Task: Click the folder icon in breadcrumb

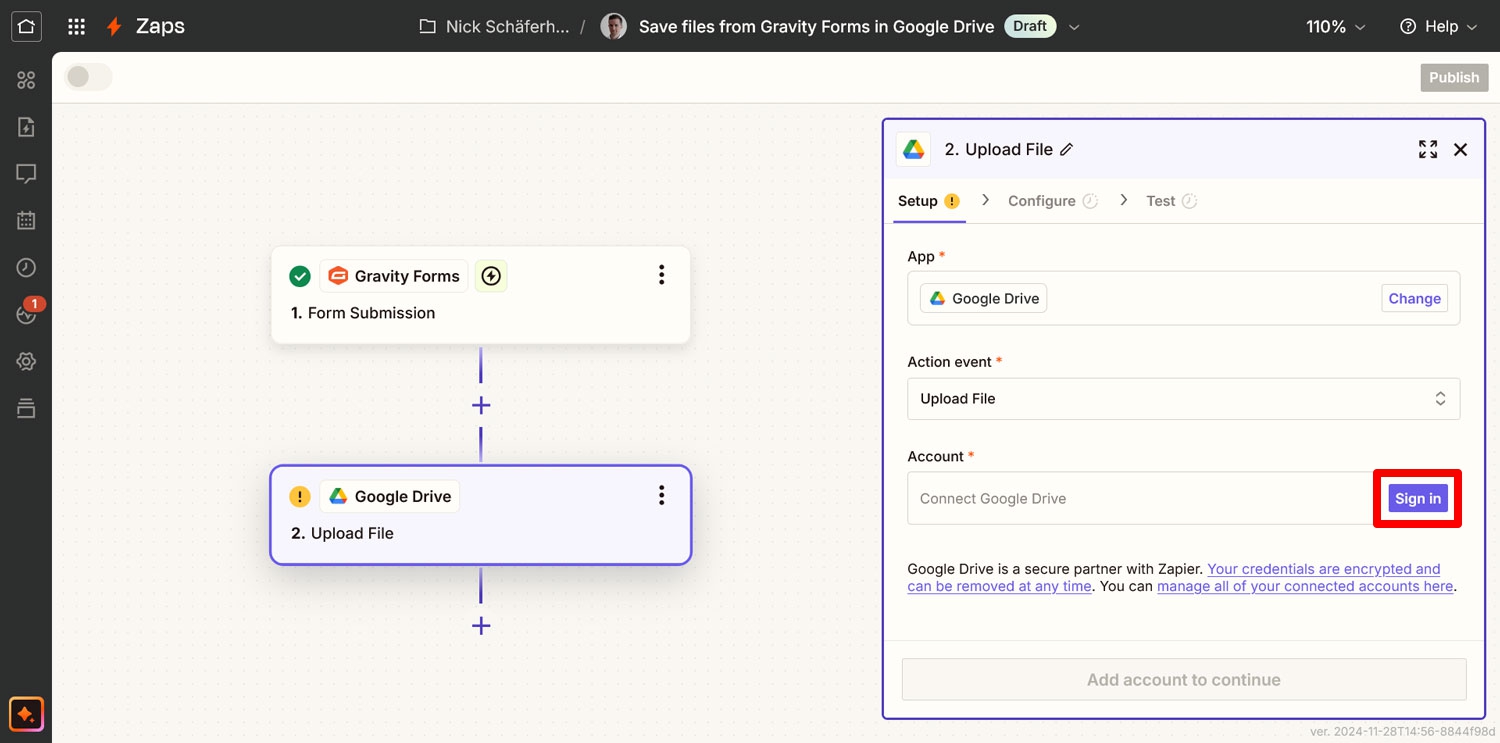Action: 427,27
